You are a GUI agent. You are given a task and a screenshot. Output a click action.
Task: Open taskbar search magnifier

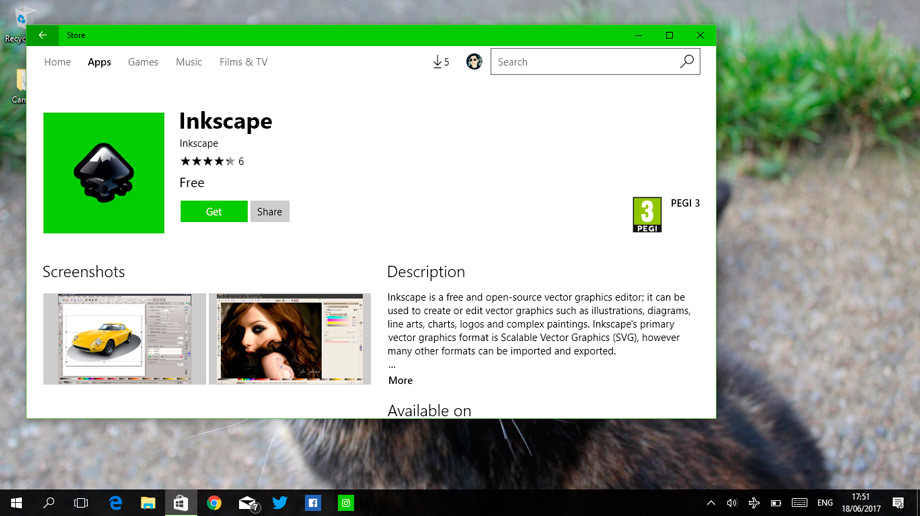coord(49,503)
